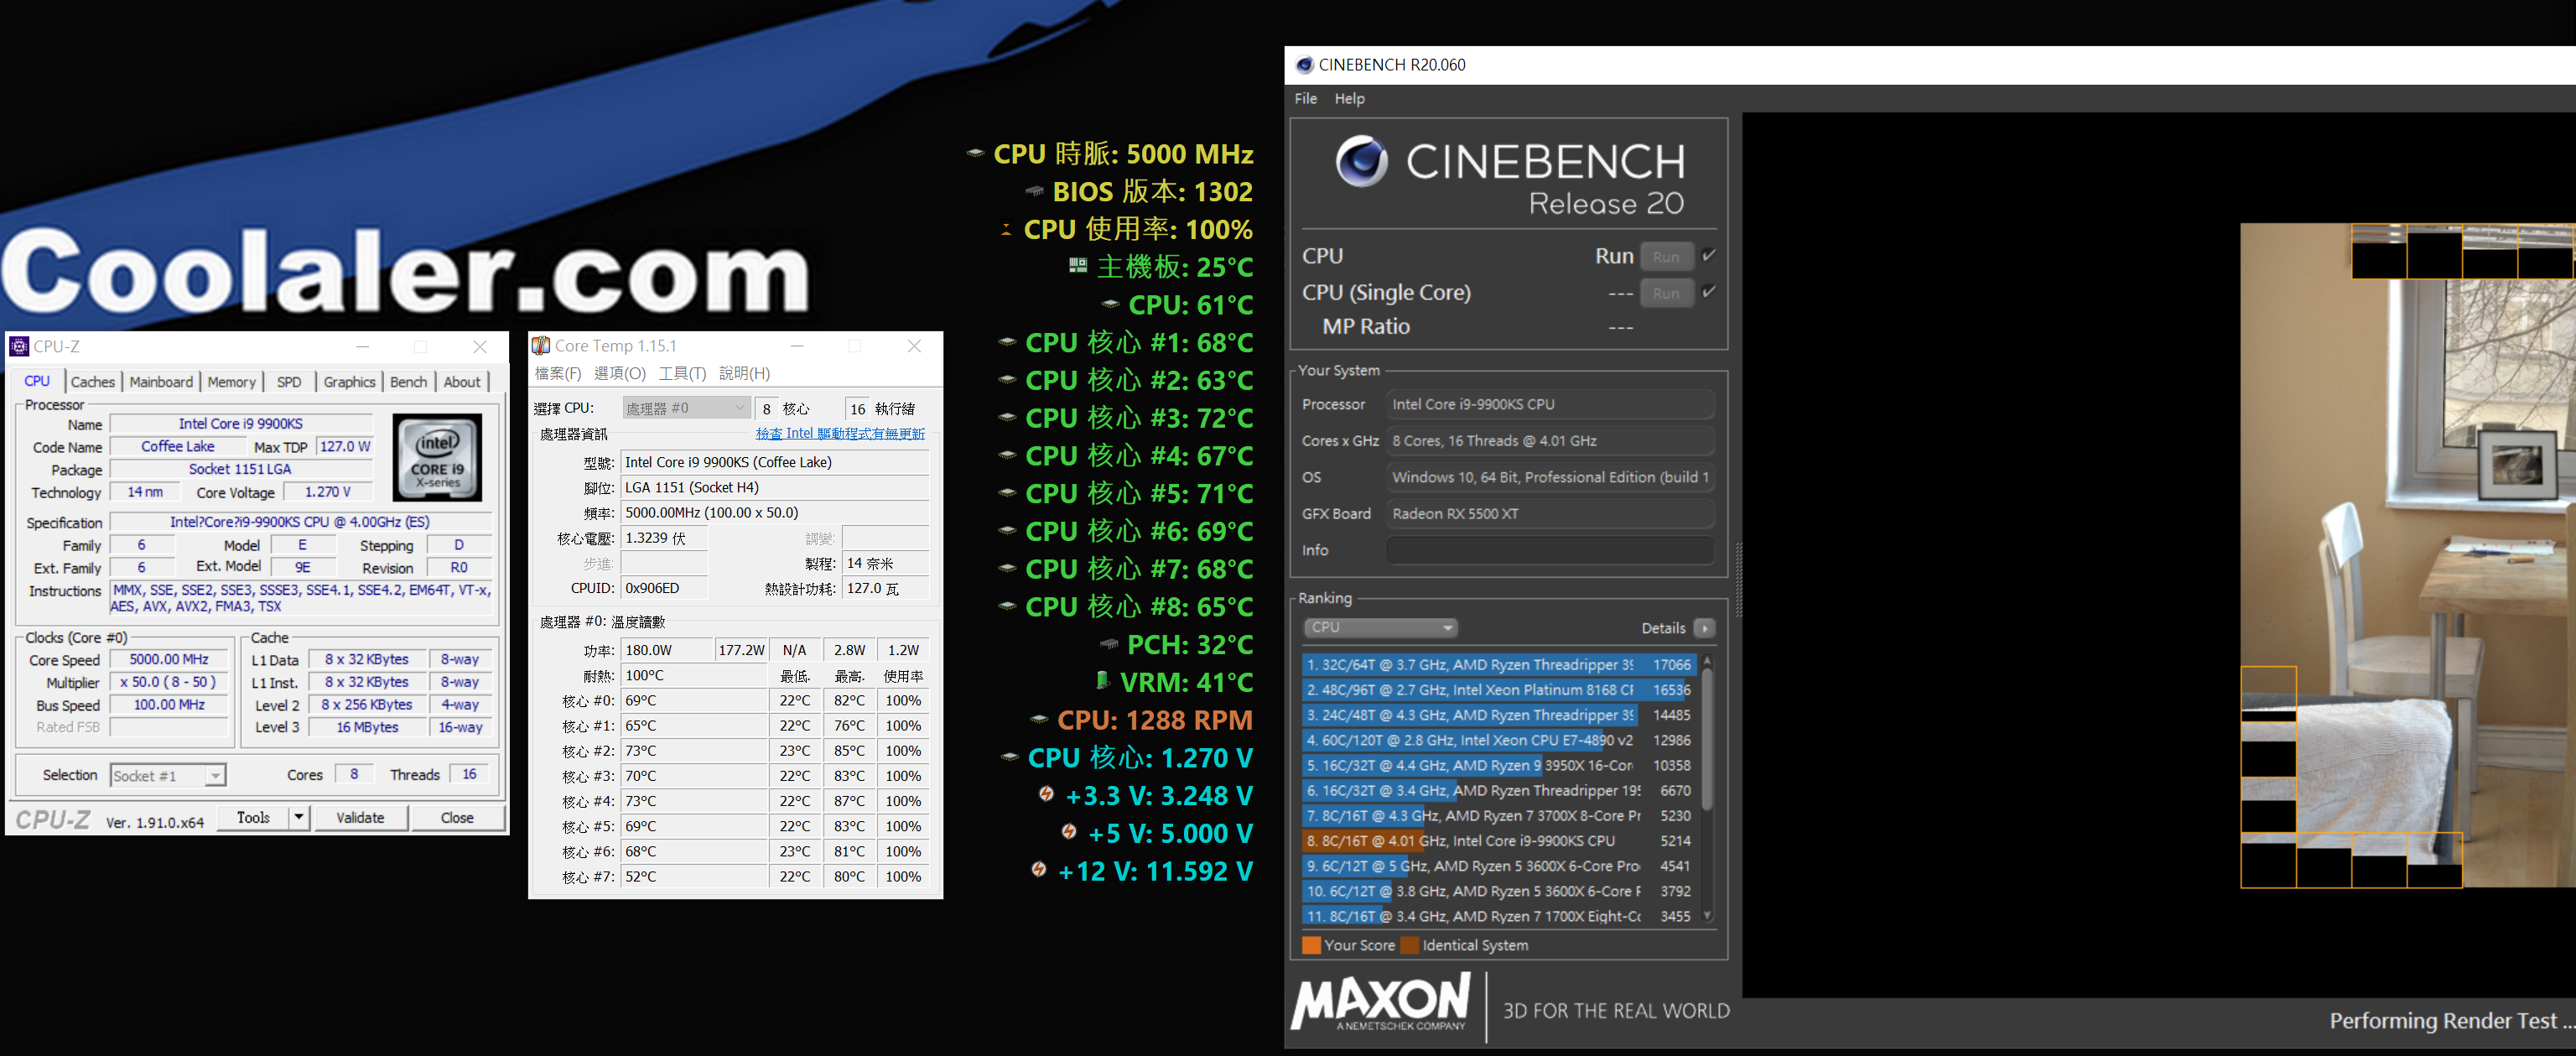Open the processor #0 dropdown in Core Temp
The width and height of the screenshot is (2576, 1056).
[685, 408]
